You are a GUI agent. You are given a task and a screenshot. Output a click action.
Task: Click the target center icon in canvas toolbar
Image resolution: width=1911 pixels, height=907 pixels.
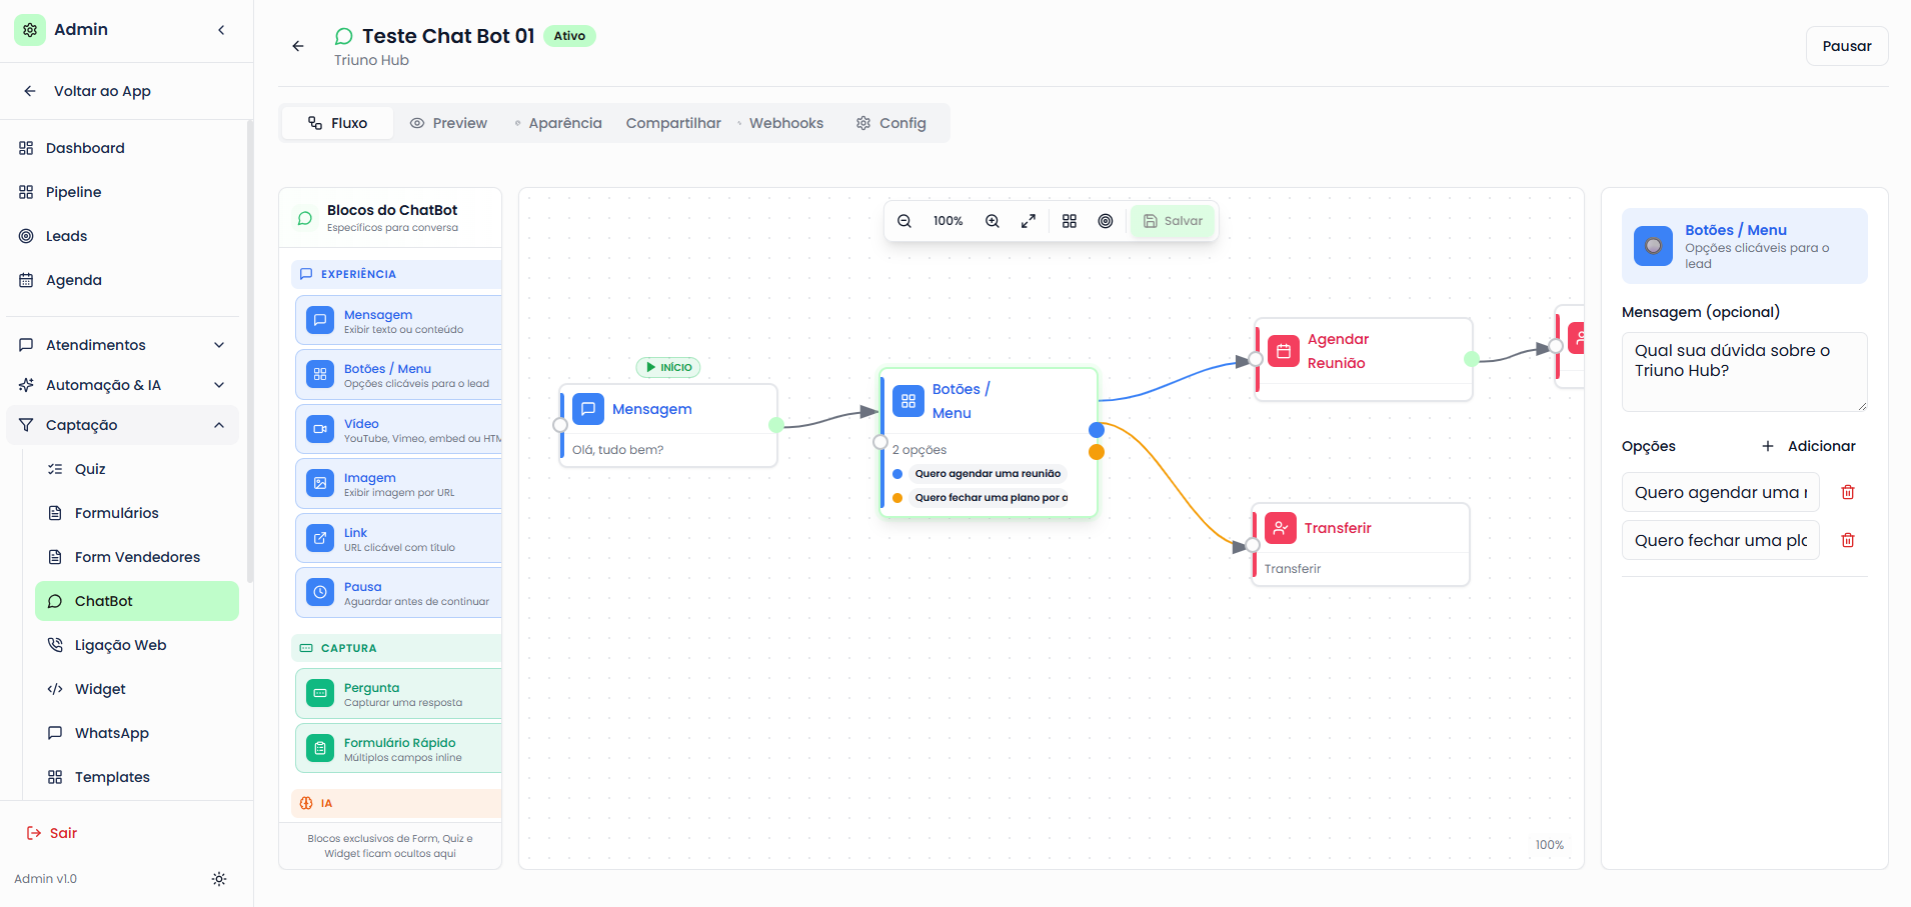pyautogui.click(x=1105, y=221)
